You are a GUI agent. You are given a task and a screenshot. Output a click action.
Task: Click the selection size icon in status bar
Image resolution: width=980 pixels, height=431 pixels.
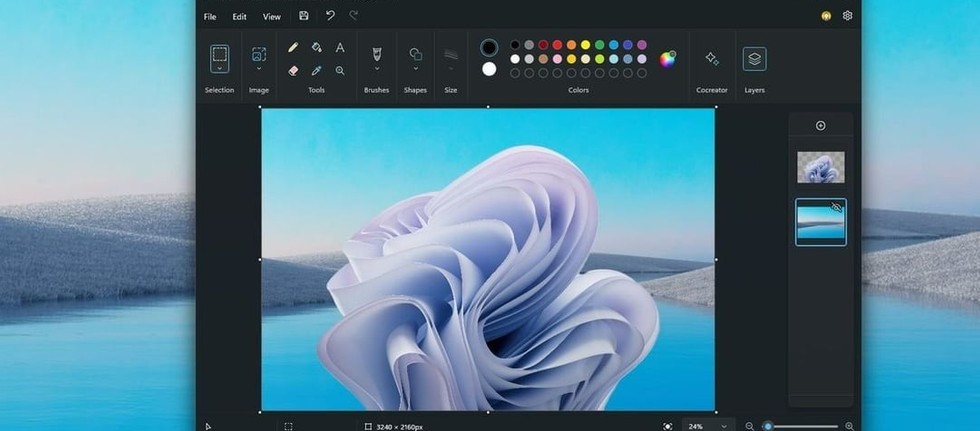pyautogui.click(x=288, y=427)
